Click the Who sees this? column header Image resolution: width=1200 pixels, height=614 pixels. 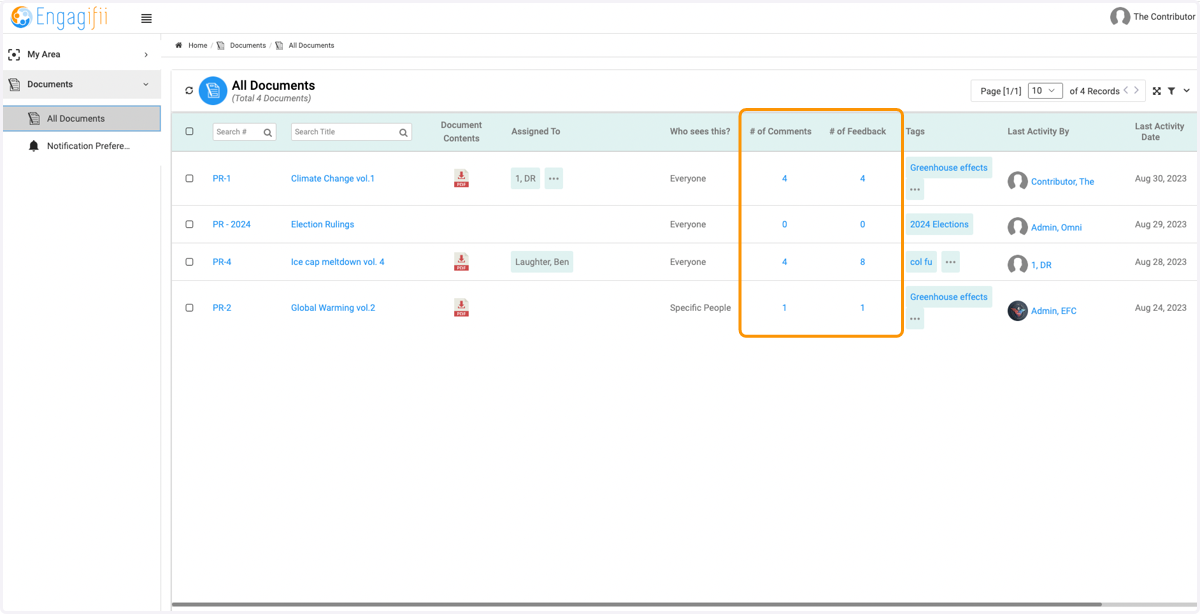point(700,132)
